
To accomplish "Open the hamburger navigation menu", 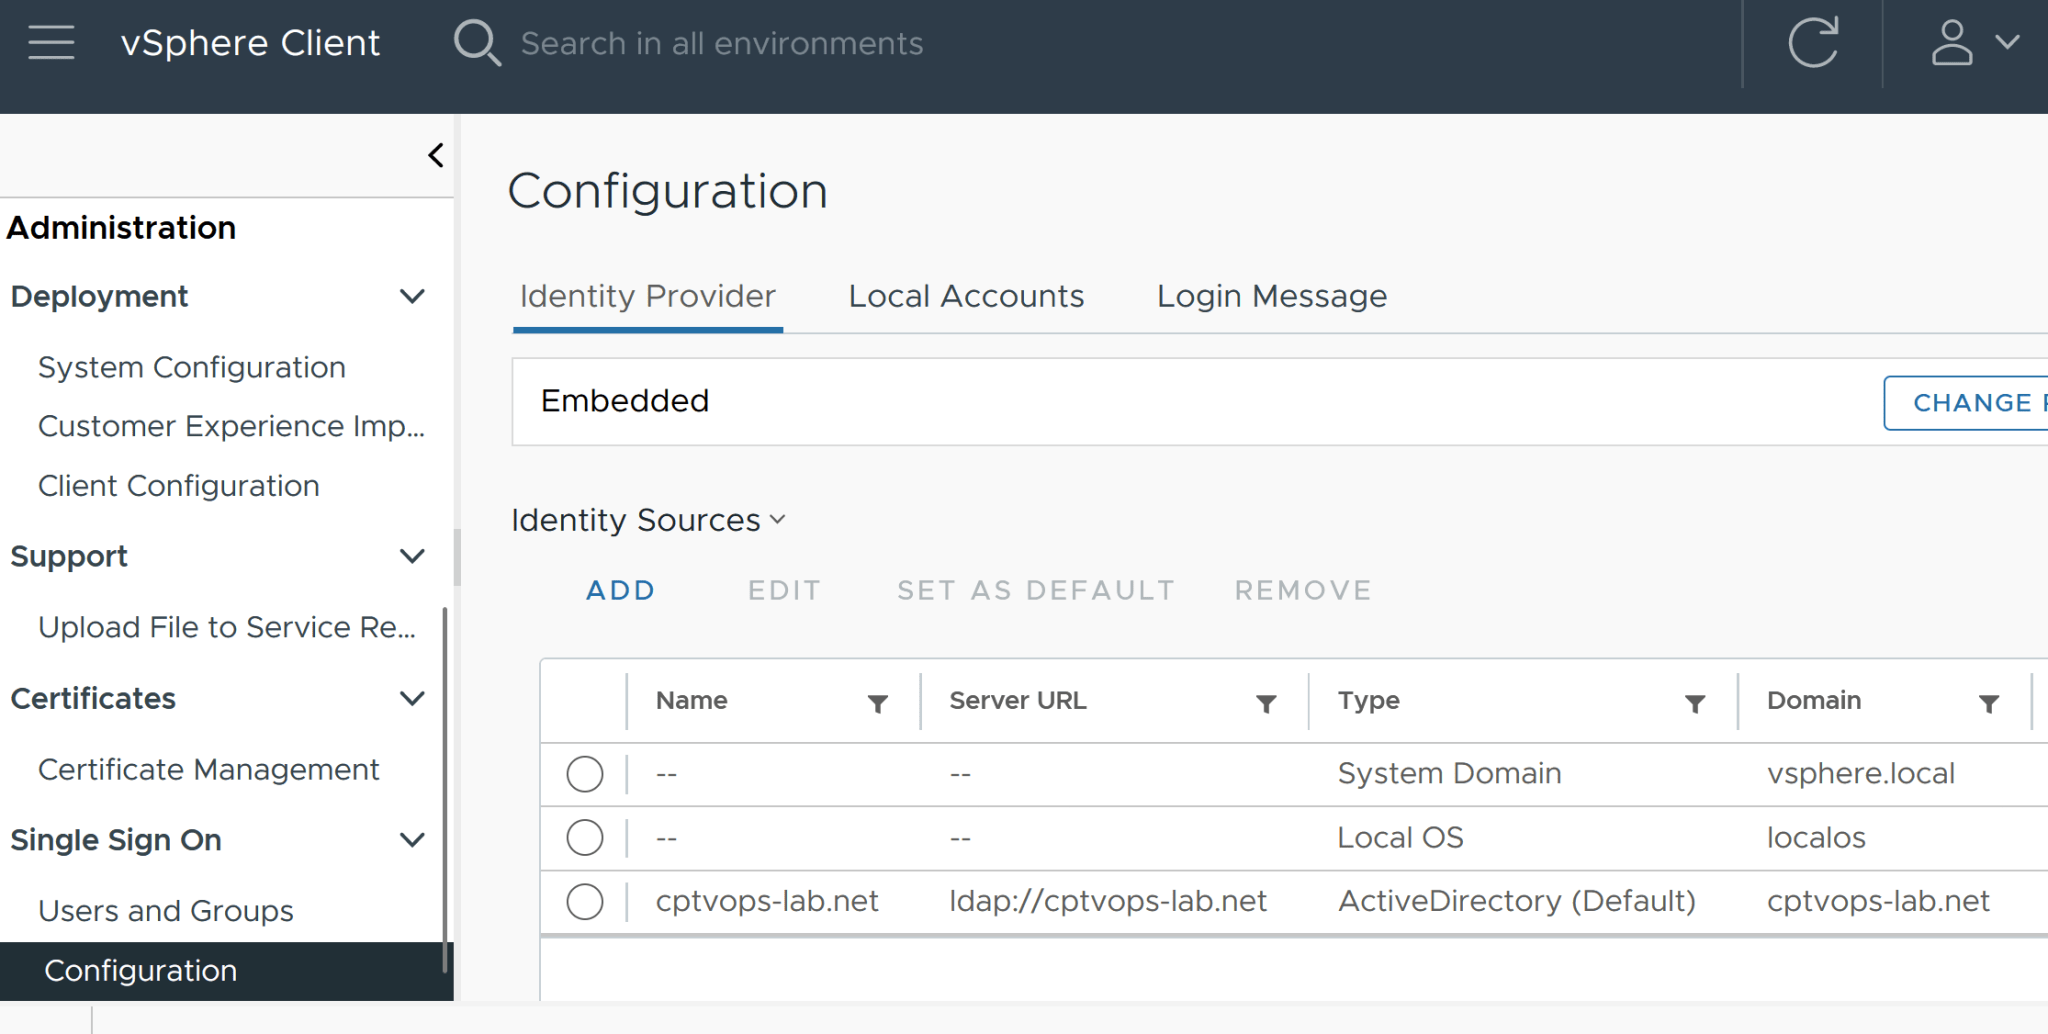I will [50, 42].
